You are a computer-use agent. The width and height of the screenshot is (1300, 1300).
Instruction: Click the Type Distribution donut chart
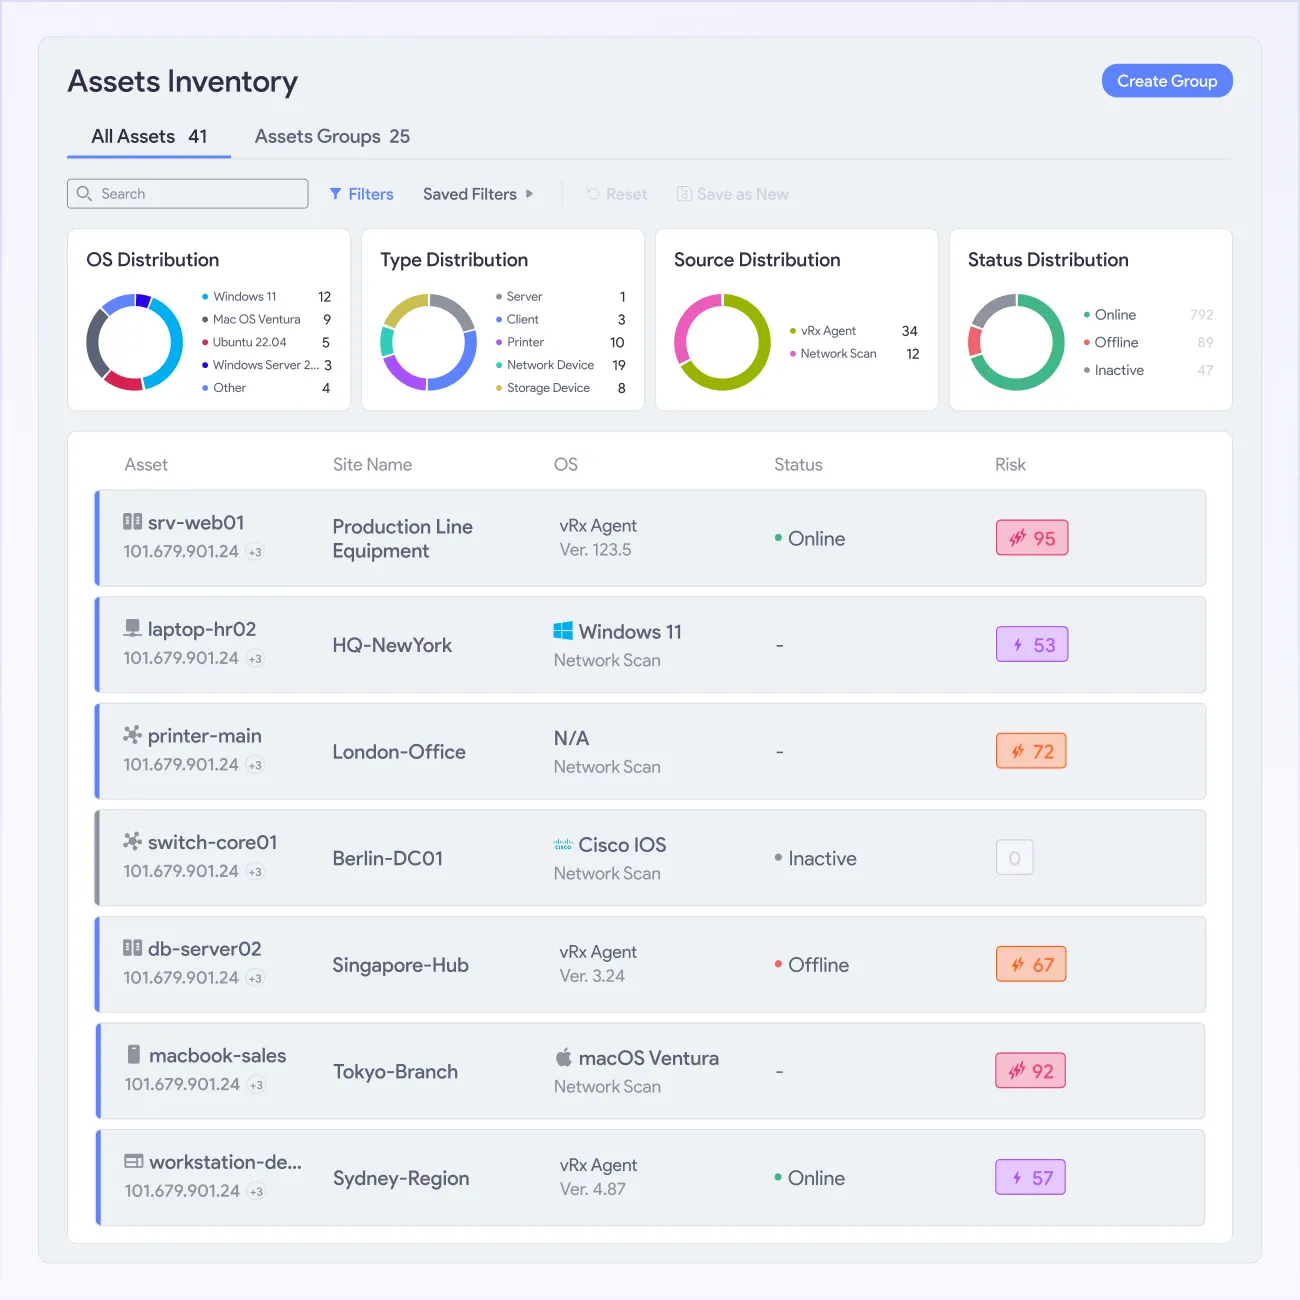click(428, 342)
